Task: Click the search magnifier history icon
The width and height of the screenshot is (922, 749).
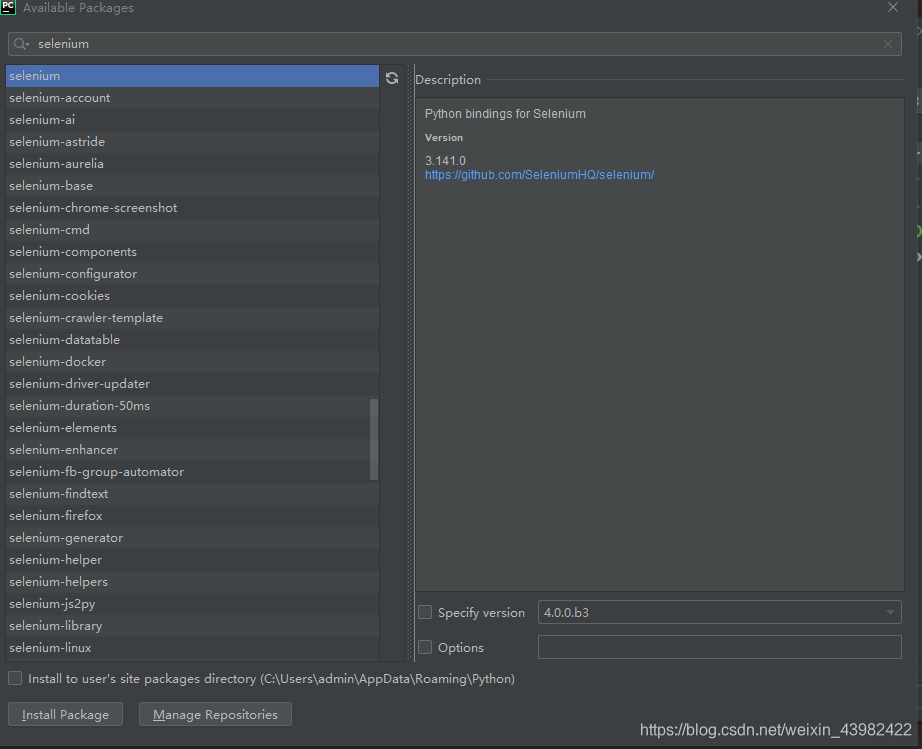Action: [22, 44]
